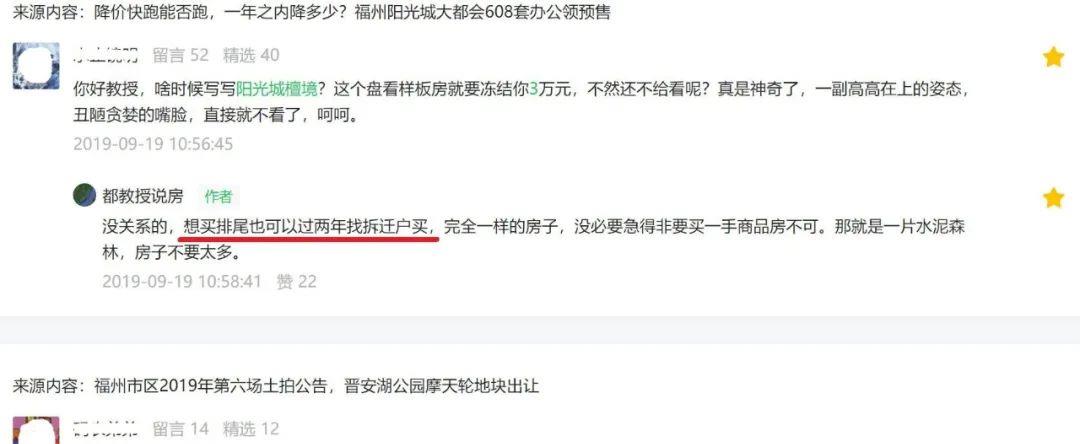Toggle the star on 都教授说房 reply
The image size is (1080, 444).
pyautogui.click(x=1053, y=198)
